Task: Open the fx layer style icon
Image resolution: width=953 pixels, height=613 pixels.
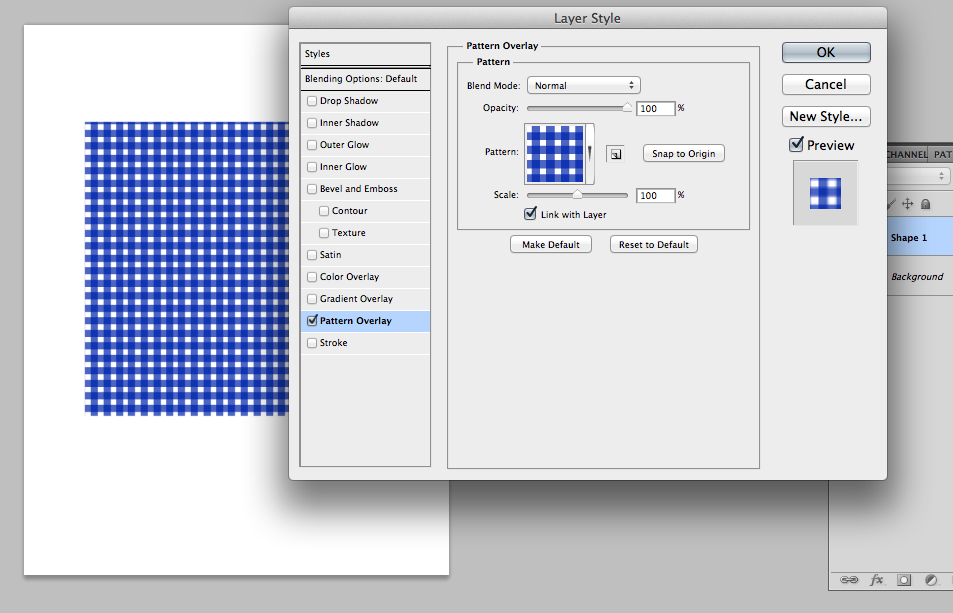Action: (876, 580)
